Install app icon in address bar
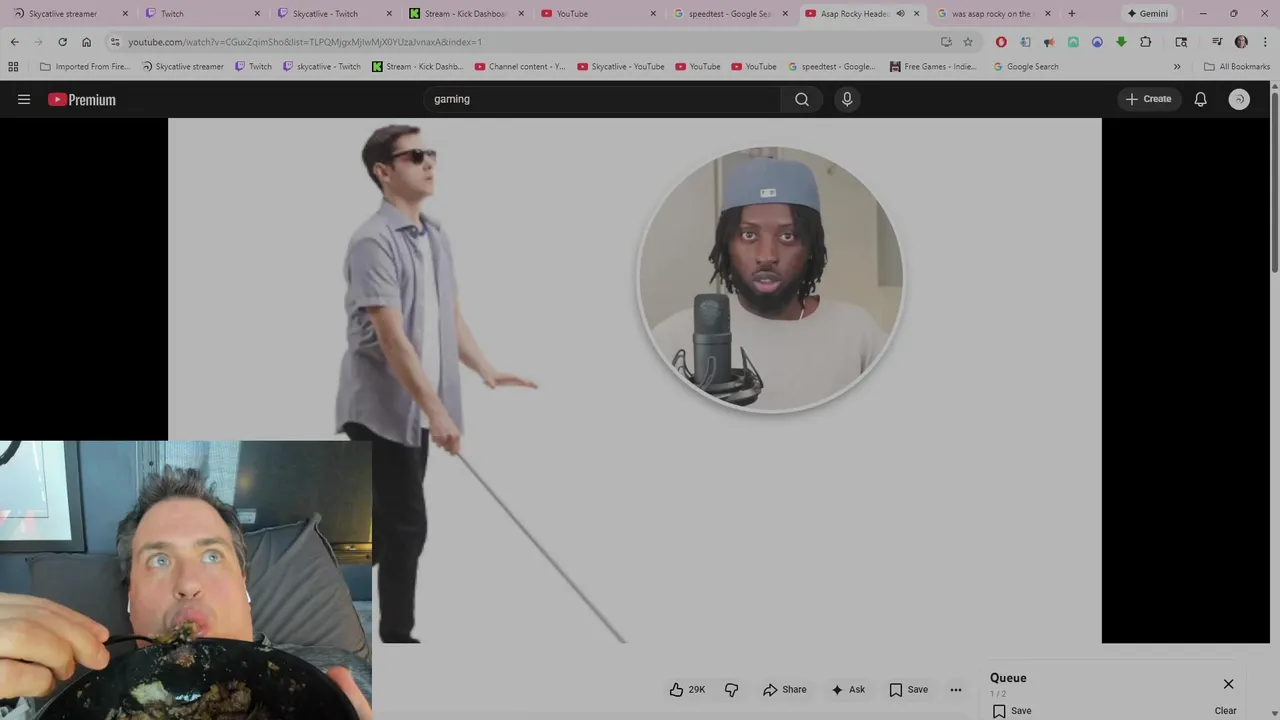 point(946,42)
